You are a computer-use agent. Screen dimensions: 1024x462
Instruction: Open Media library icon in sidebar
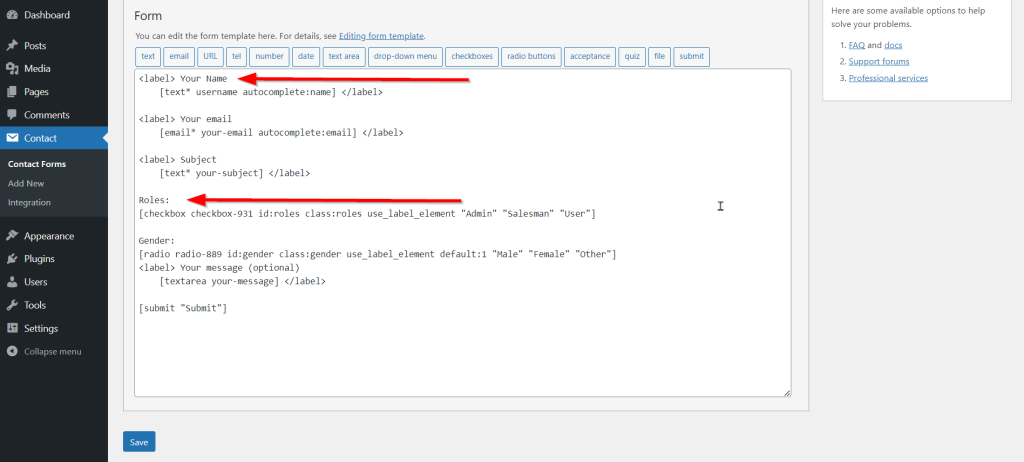click(12, 69)
